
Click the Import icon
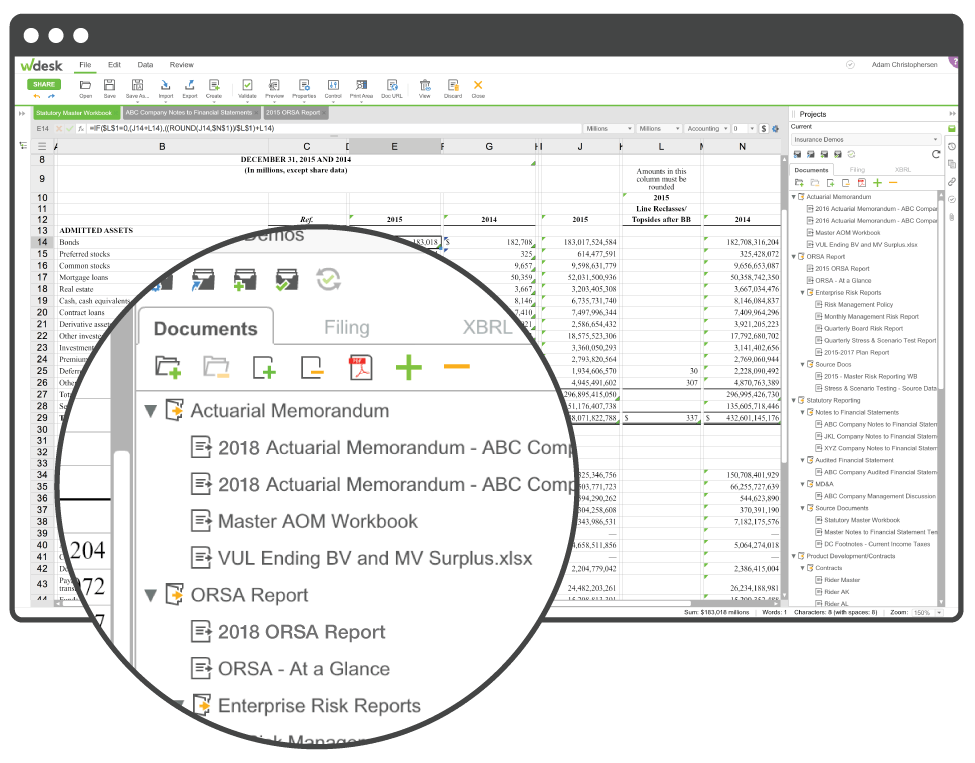(x=165, y=85)
